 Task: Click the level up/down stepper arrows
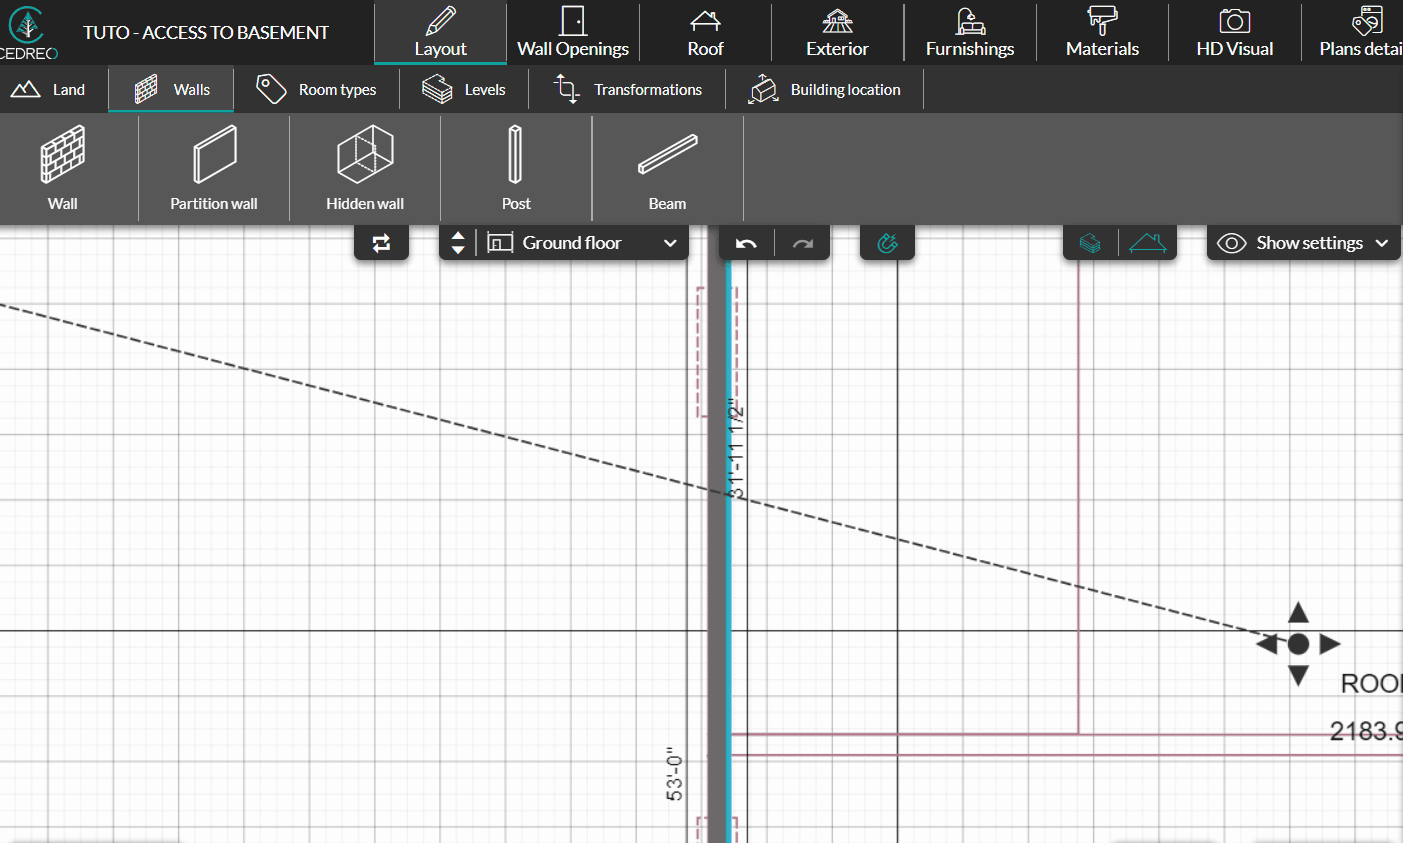click(458, 243)
